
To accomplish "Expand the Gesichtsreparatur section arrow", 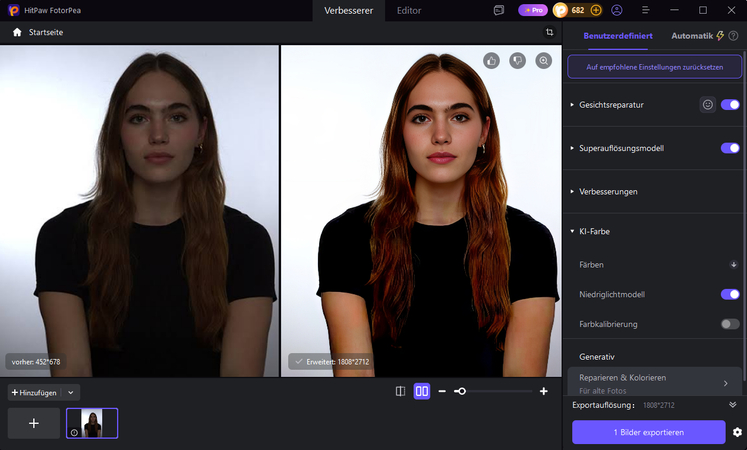I will [572, 105].
